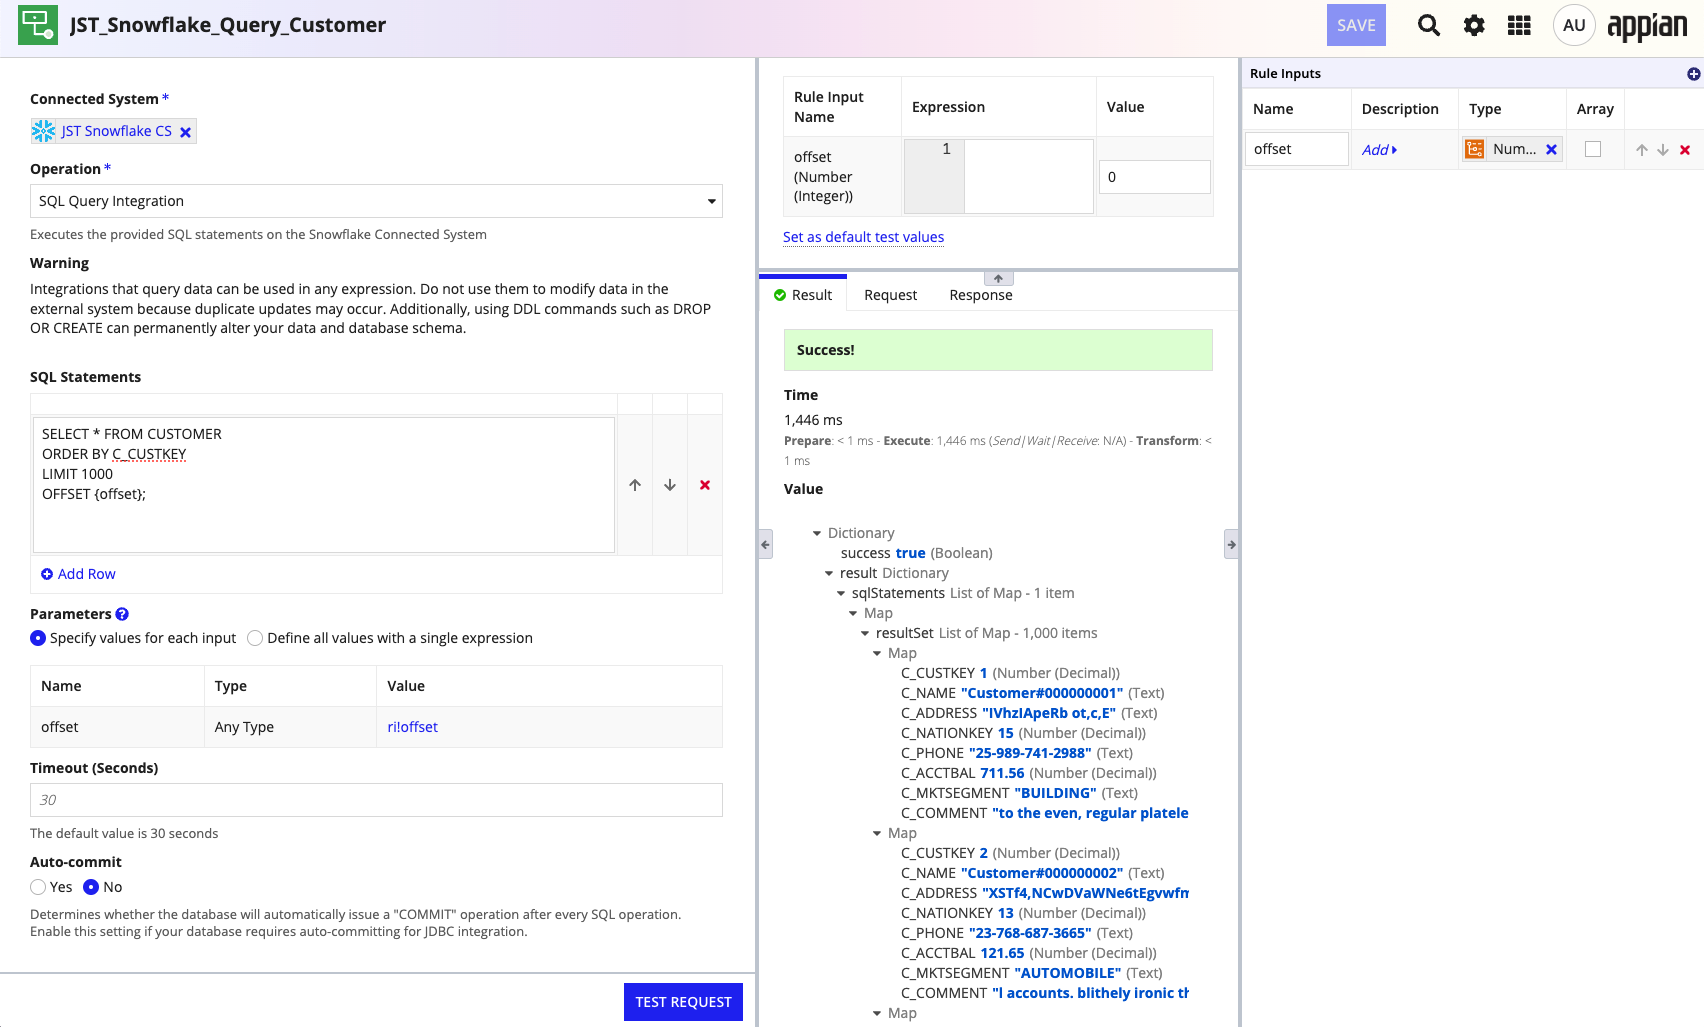Collapse the top-level Dictionary node

817,533
